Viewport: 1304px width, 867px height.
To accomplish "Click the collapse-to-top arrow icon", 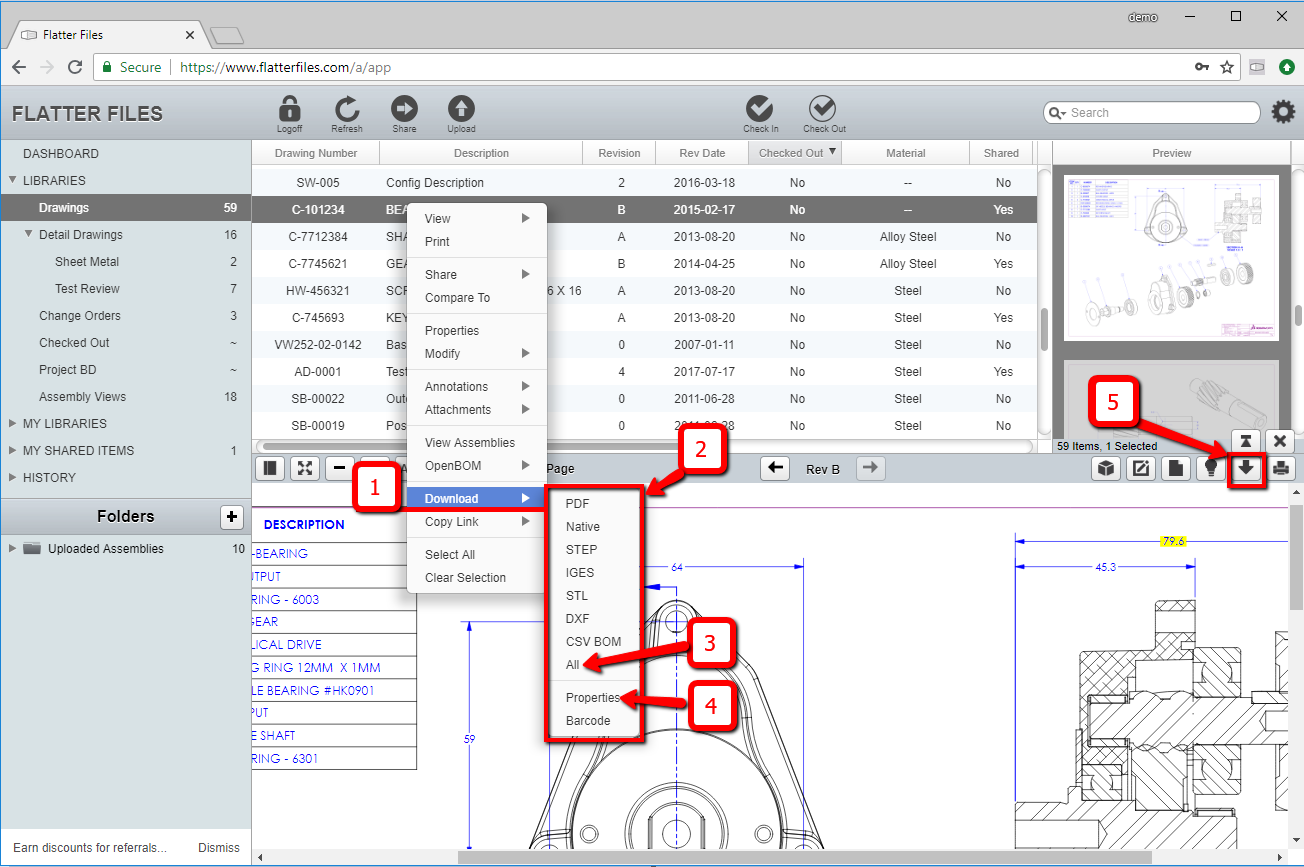I will pos(1247,441).
